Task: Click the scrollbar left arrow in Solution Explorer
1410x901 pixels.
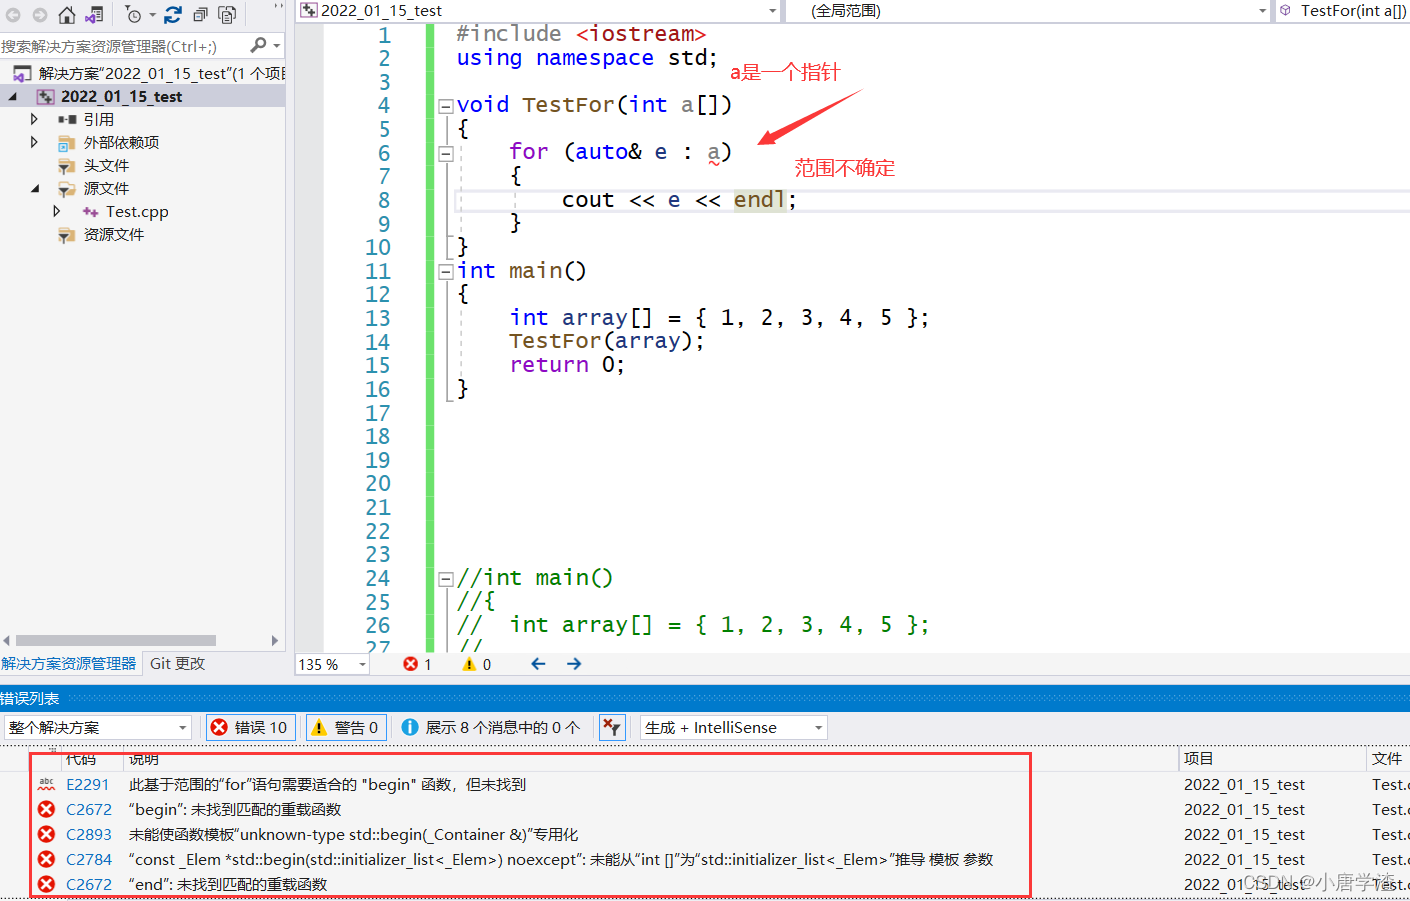Action: click(6, 640)
